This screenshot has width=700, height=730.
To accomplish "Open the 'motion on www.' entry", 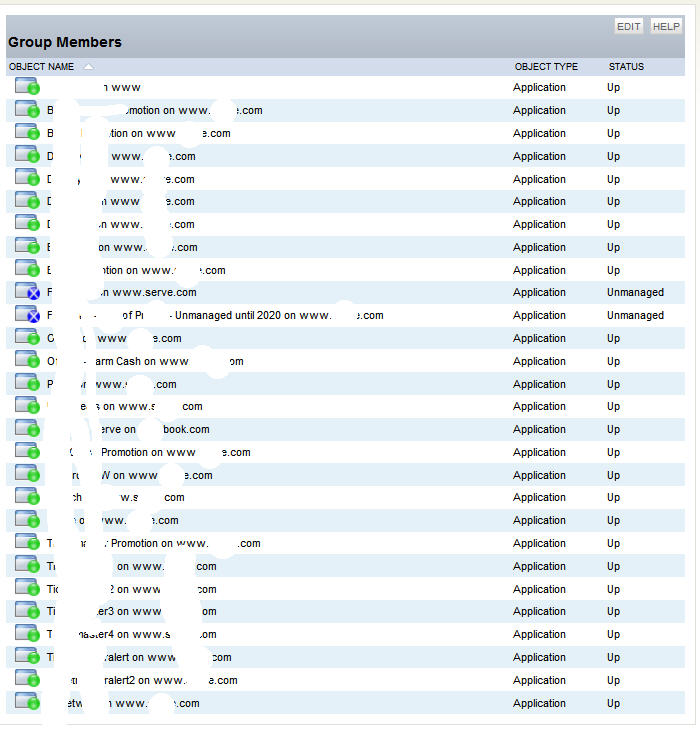I will pyautogui.click(x=155, y=110).
